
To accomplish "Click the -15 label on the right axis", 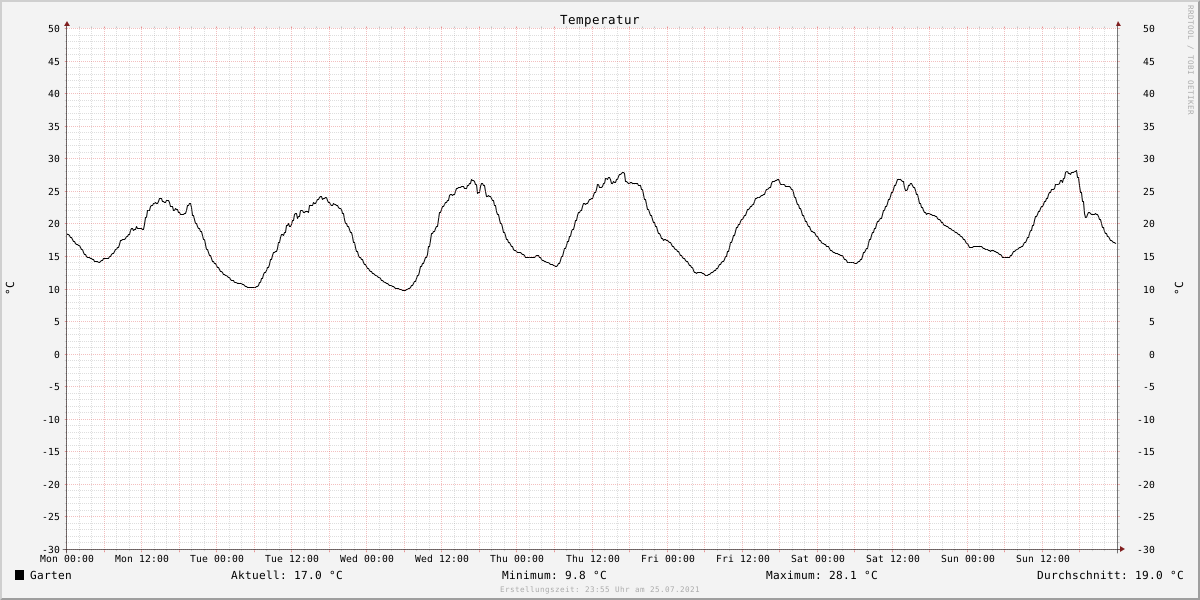I will [1146, 452].
